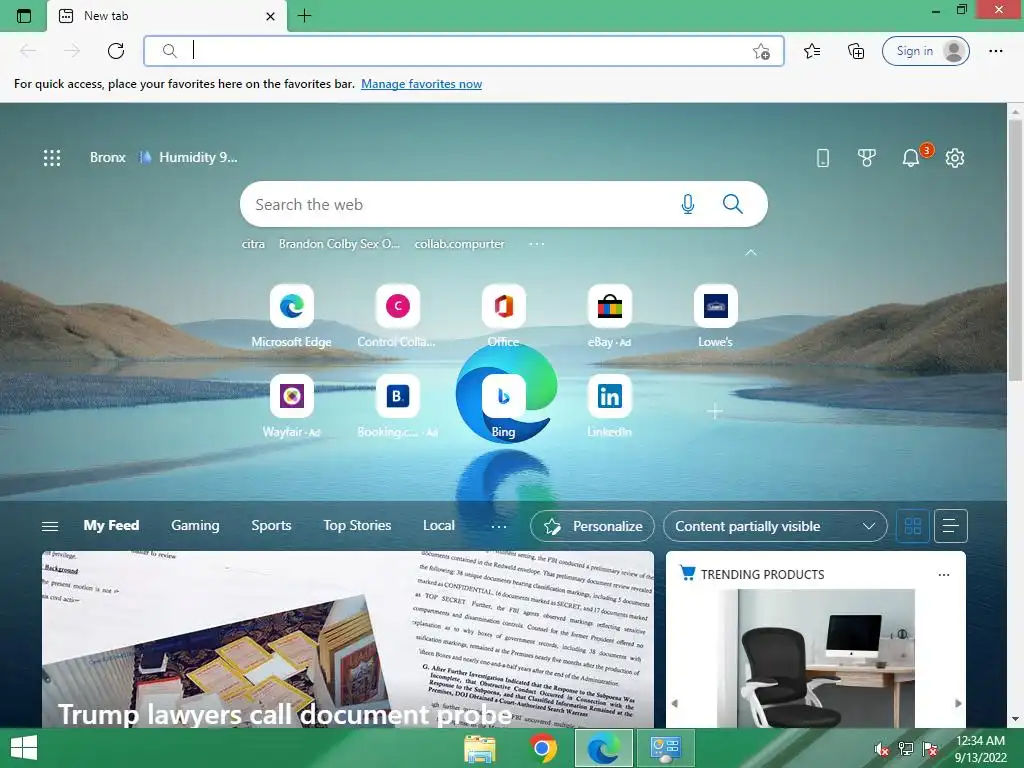Screen dimensions: 1024x768
Task: Open page settings gear icon
Action: (955, 157)
